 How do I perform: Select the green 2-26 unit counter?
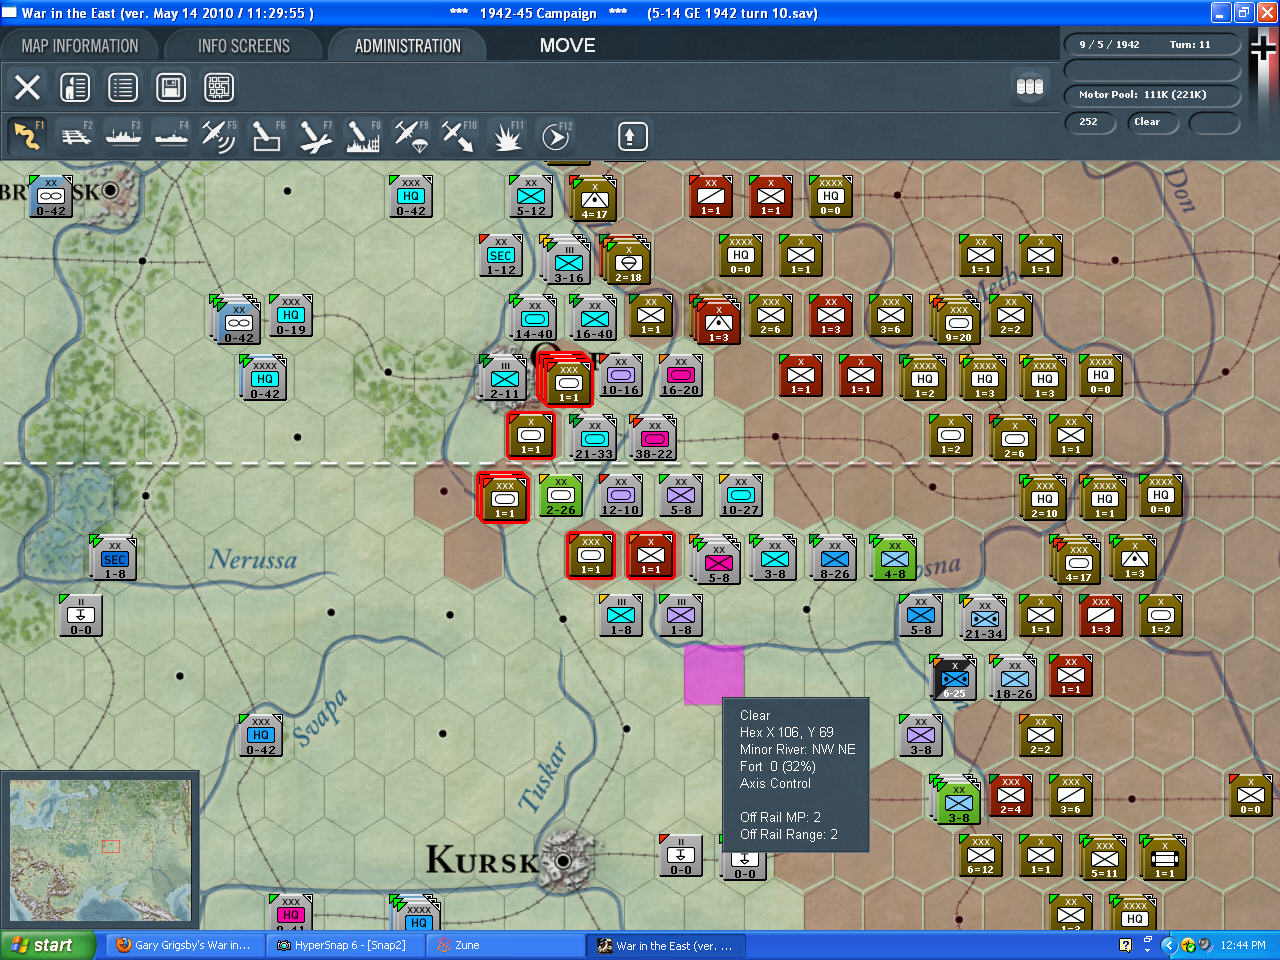(x=560, y=495)
